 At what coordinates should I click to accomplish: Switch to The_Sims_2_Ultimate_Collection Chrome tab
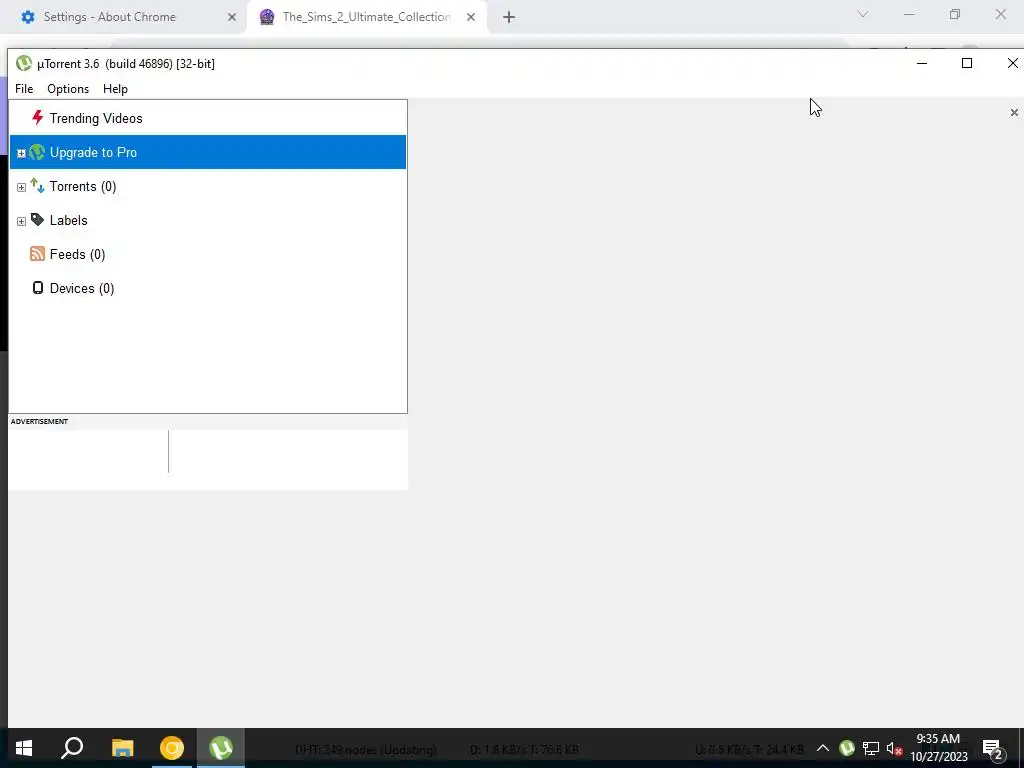click(366, 17)
